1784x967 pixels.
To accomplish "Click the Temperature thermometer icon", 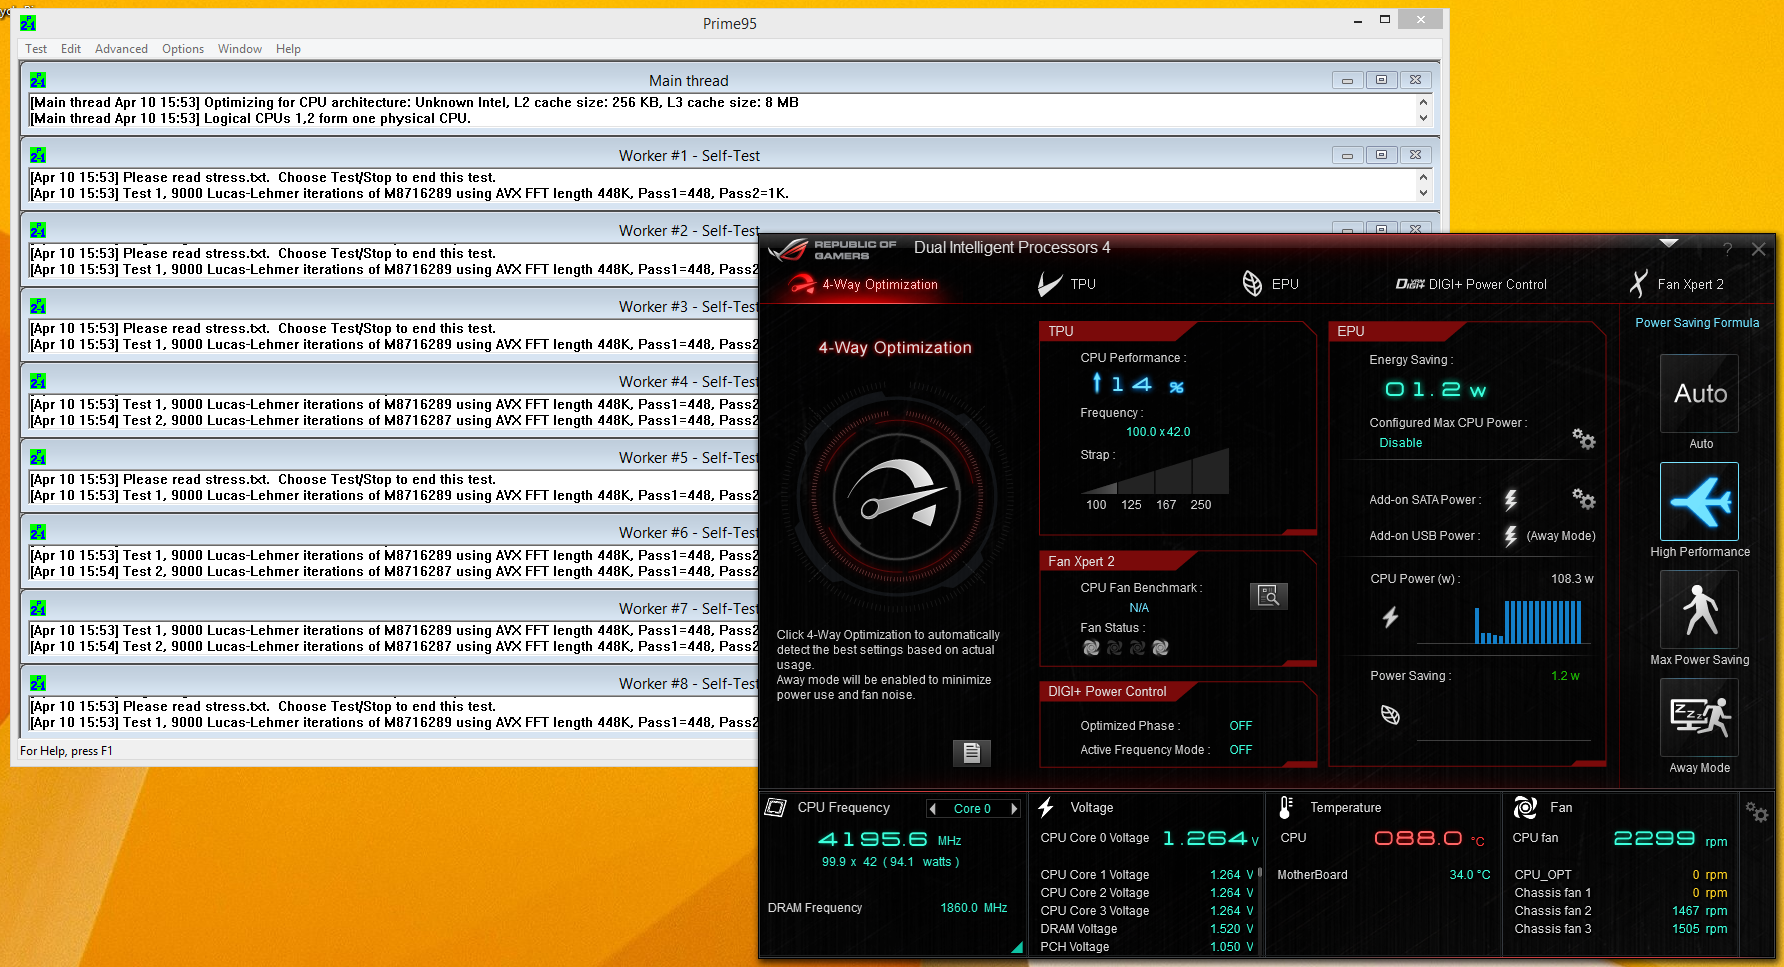I will coord(1286,807).
